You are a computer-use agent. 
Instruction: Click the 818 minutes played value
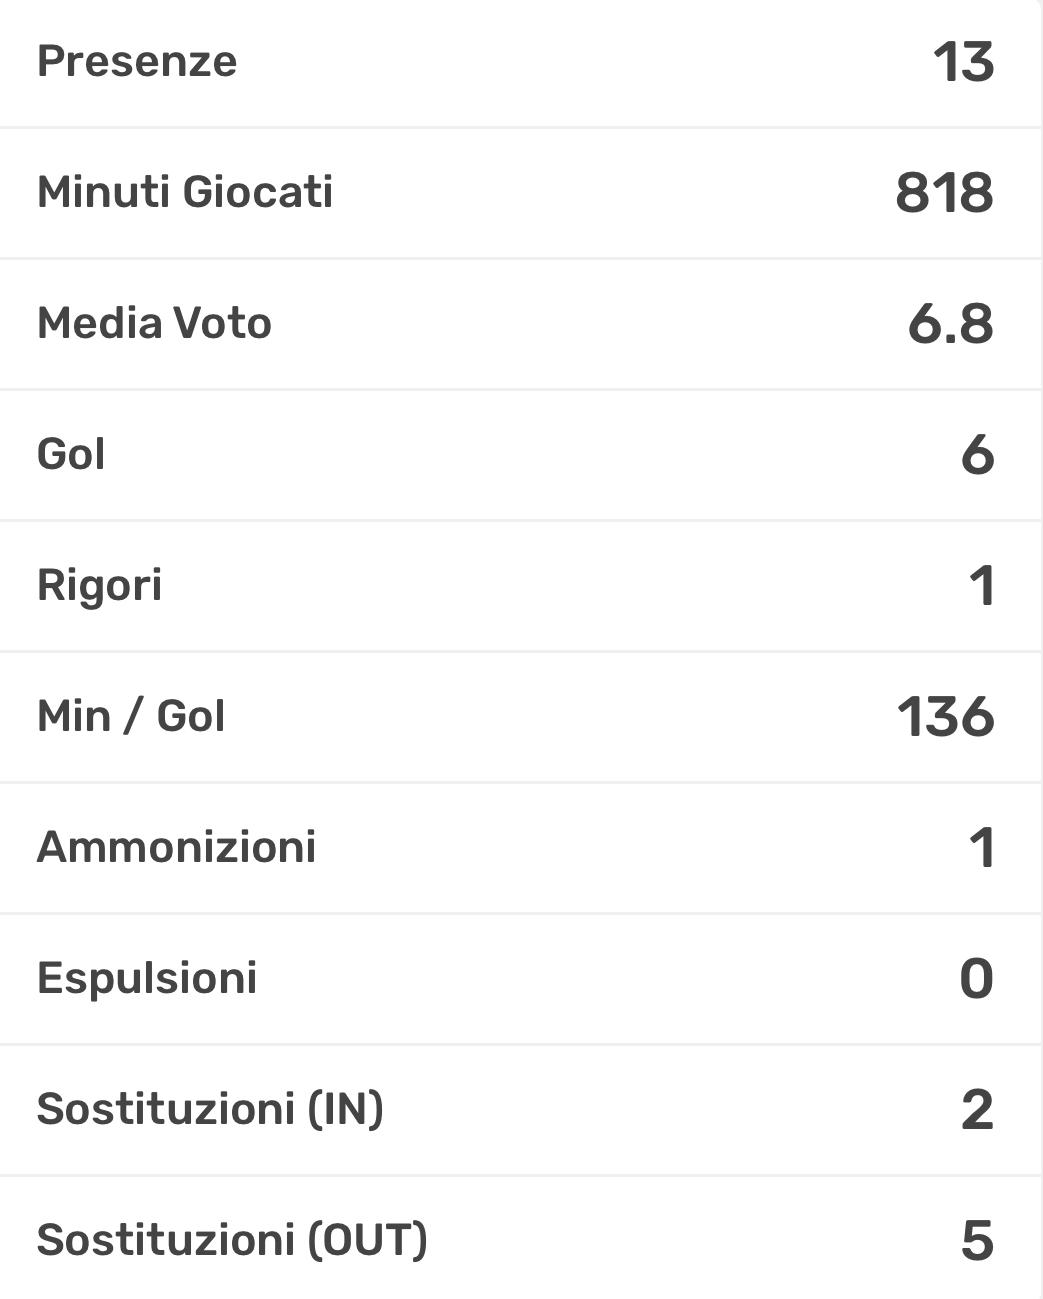point(944,193)
